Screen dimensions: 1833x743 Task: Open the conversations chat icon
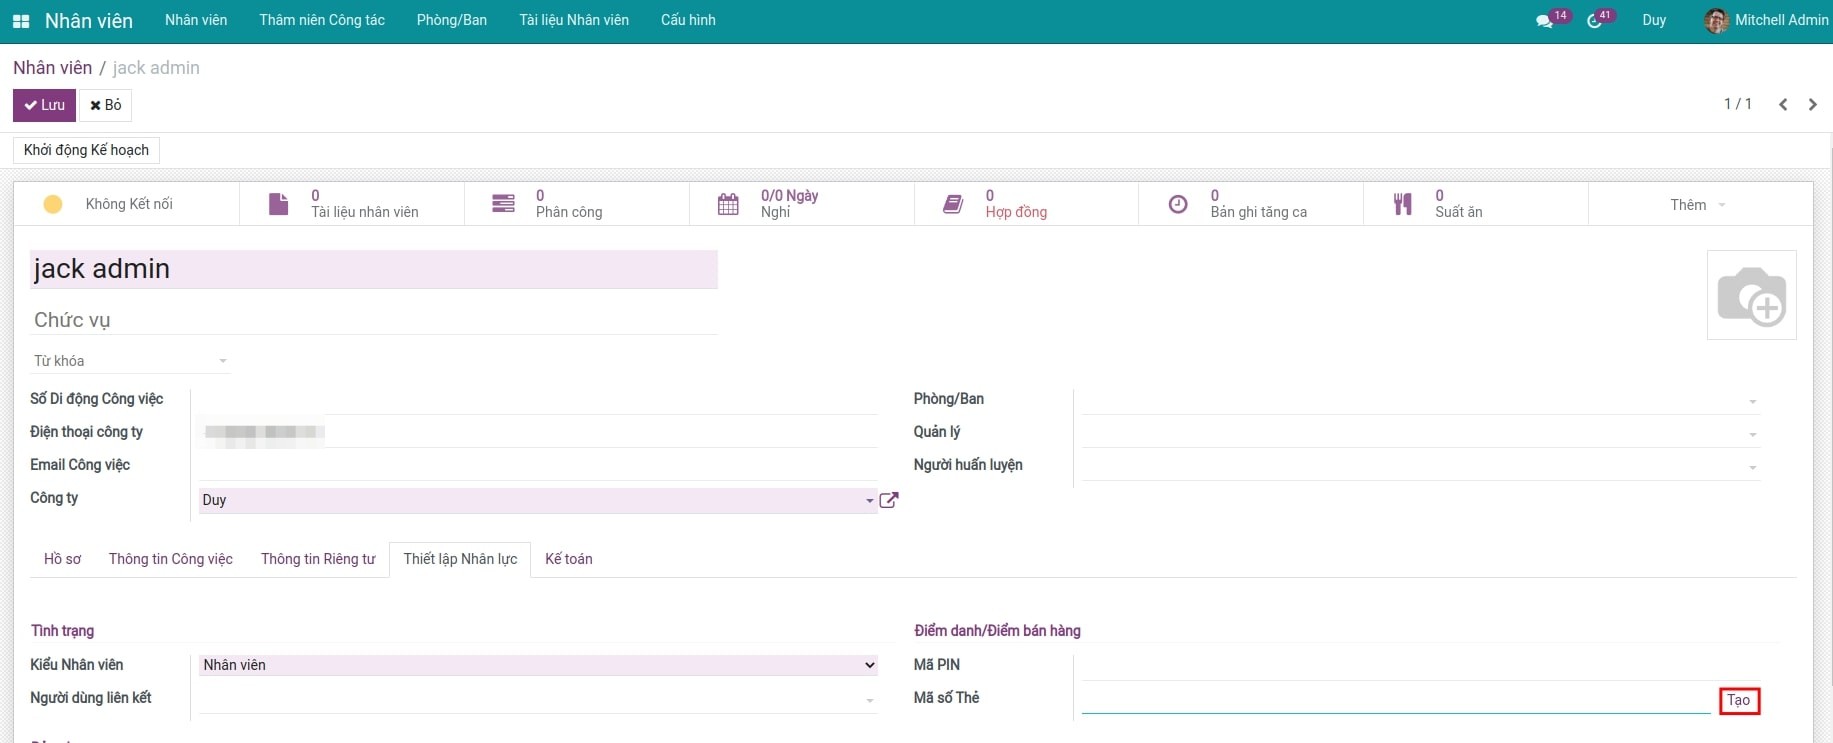[x=1545, y=21]
